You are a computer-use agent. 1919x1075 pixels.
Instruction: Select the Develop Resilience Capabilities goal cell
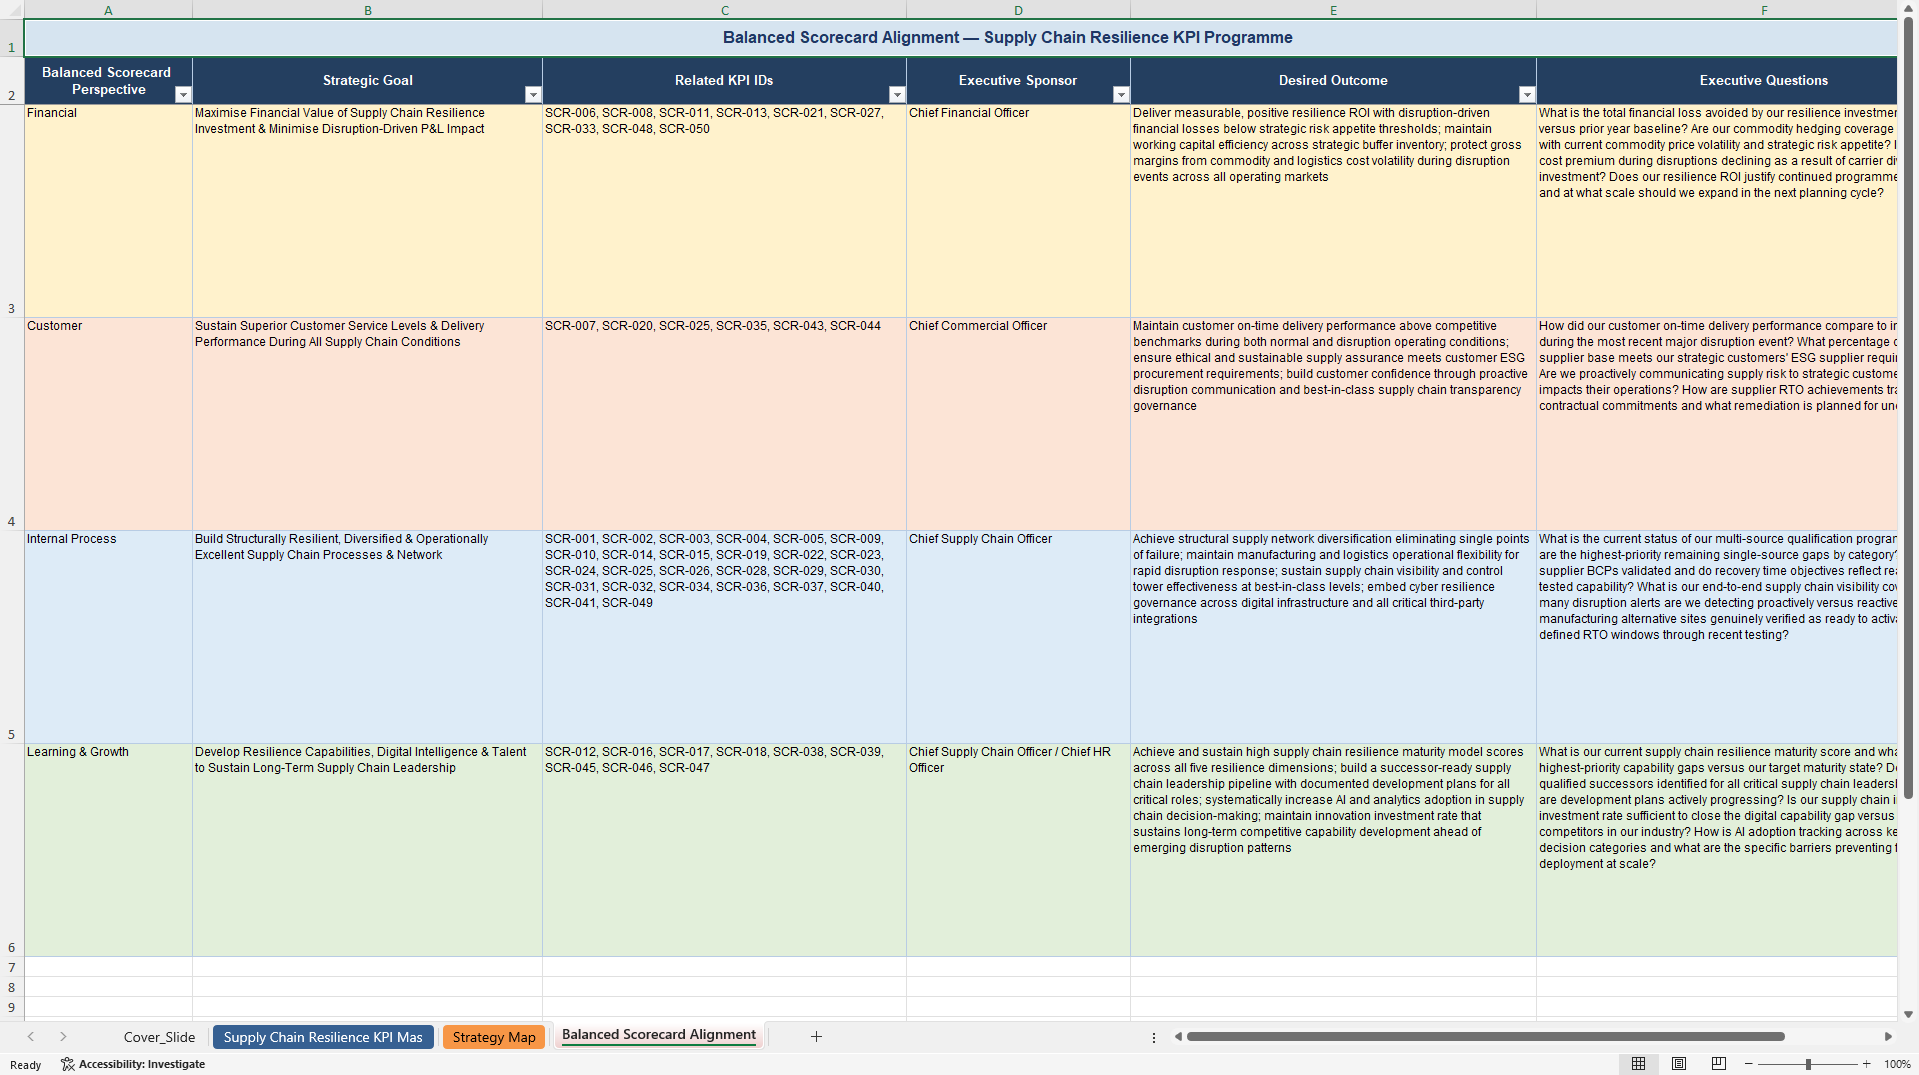tap(368, 850)
